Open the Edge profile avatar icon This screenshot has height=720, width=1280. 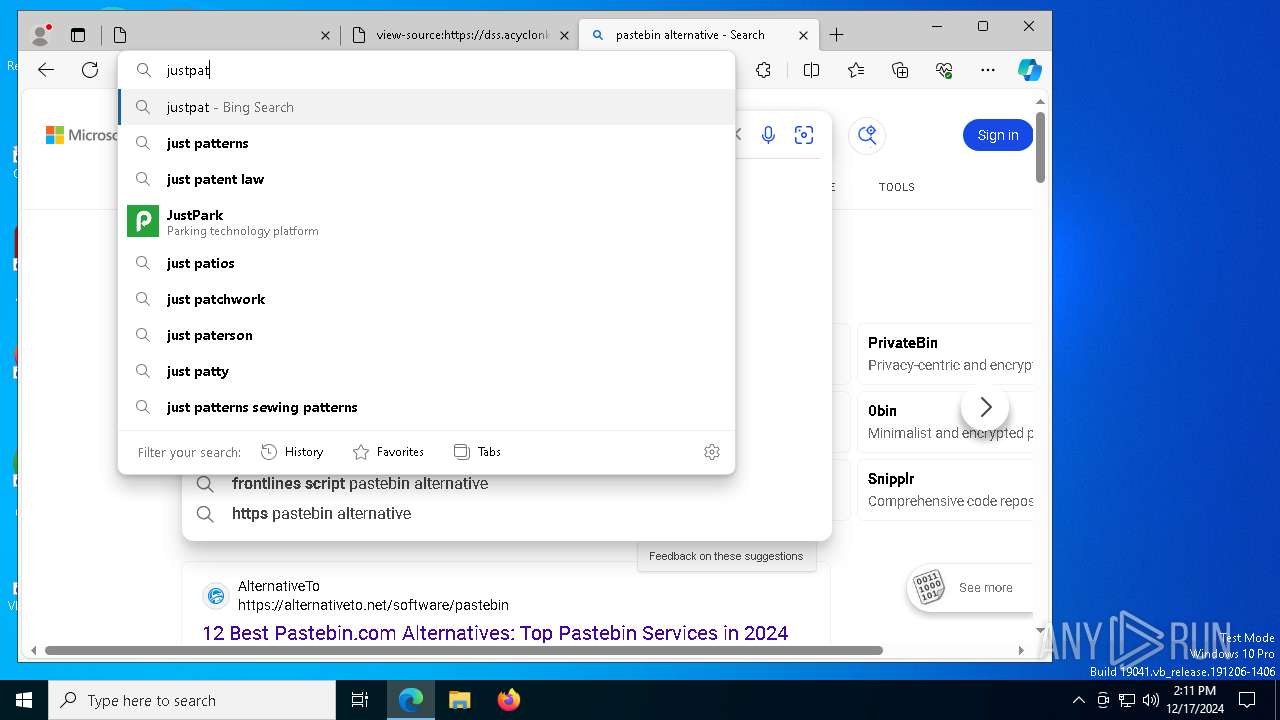[x=41, y=35]
